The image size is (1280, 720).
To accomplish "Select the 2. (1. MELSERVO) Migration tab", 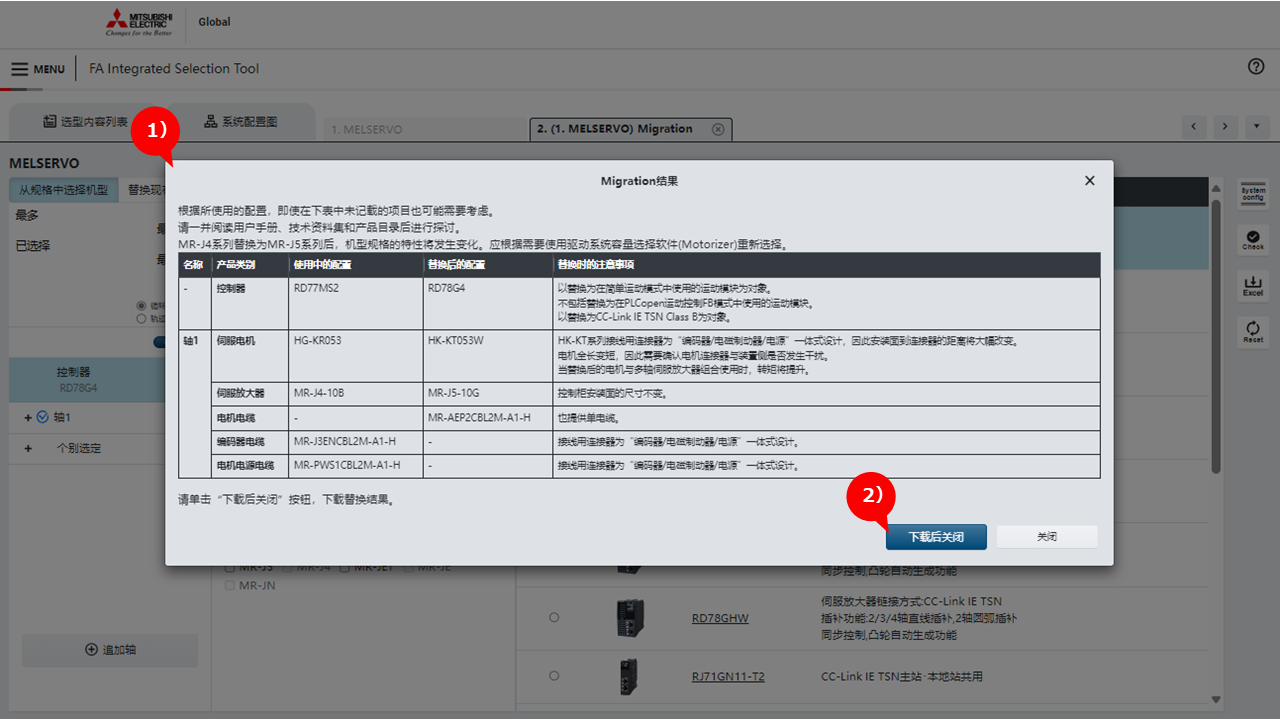I will coord(630,129).
